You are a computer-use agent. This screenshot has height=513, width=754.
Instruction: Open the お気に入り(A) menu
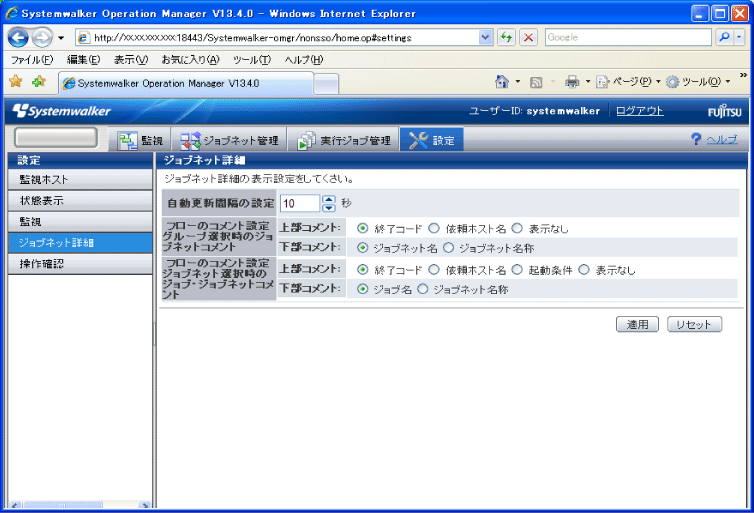[190, 60]
